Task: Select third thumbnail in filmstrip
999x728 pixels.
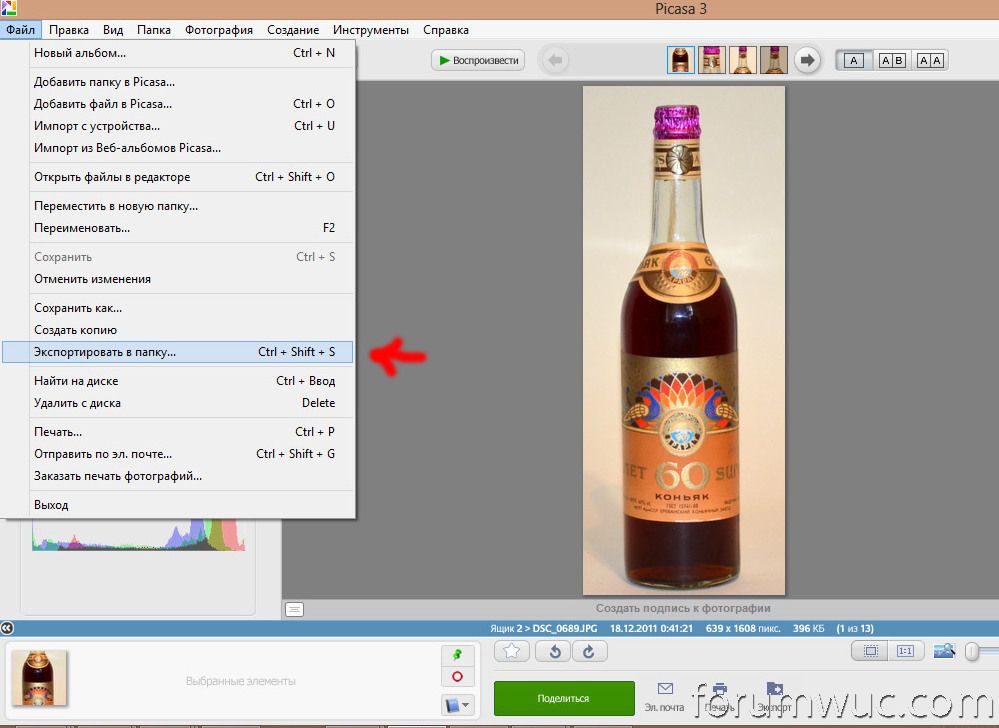Action: point(743,61)
